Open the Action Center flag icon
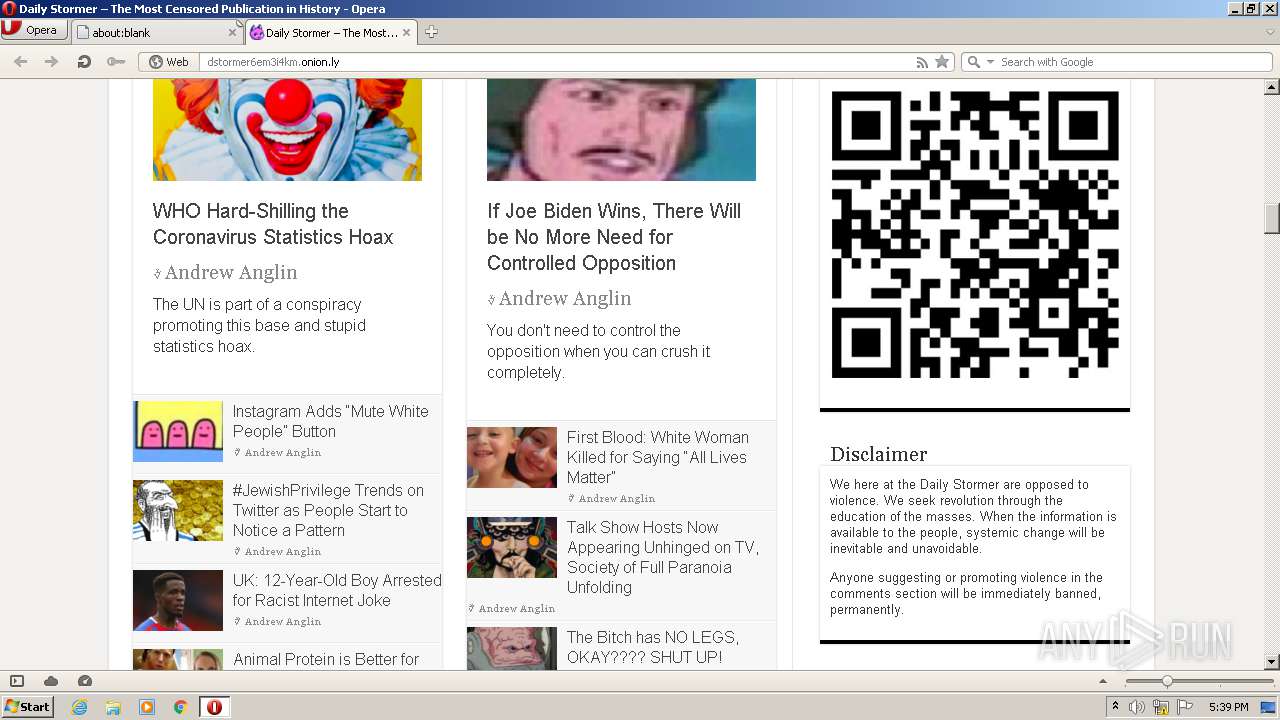 (1185, 707)
